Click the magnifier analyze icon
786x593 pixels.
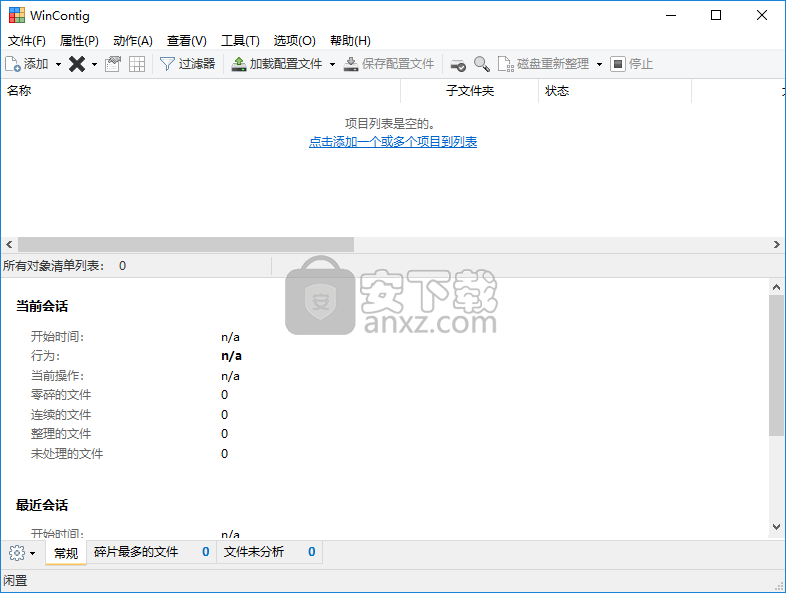coord(482,64)
